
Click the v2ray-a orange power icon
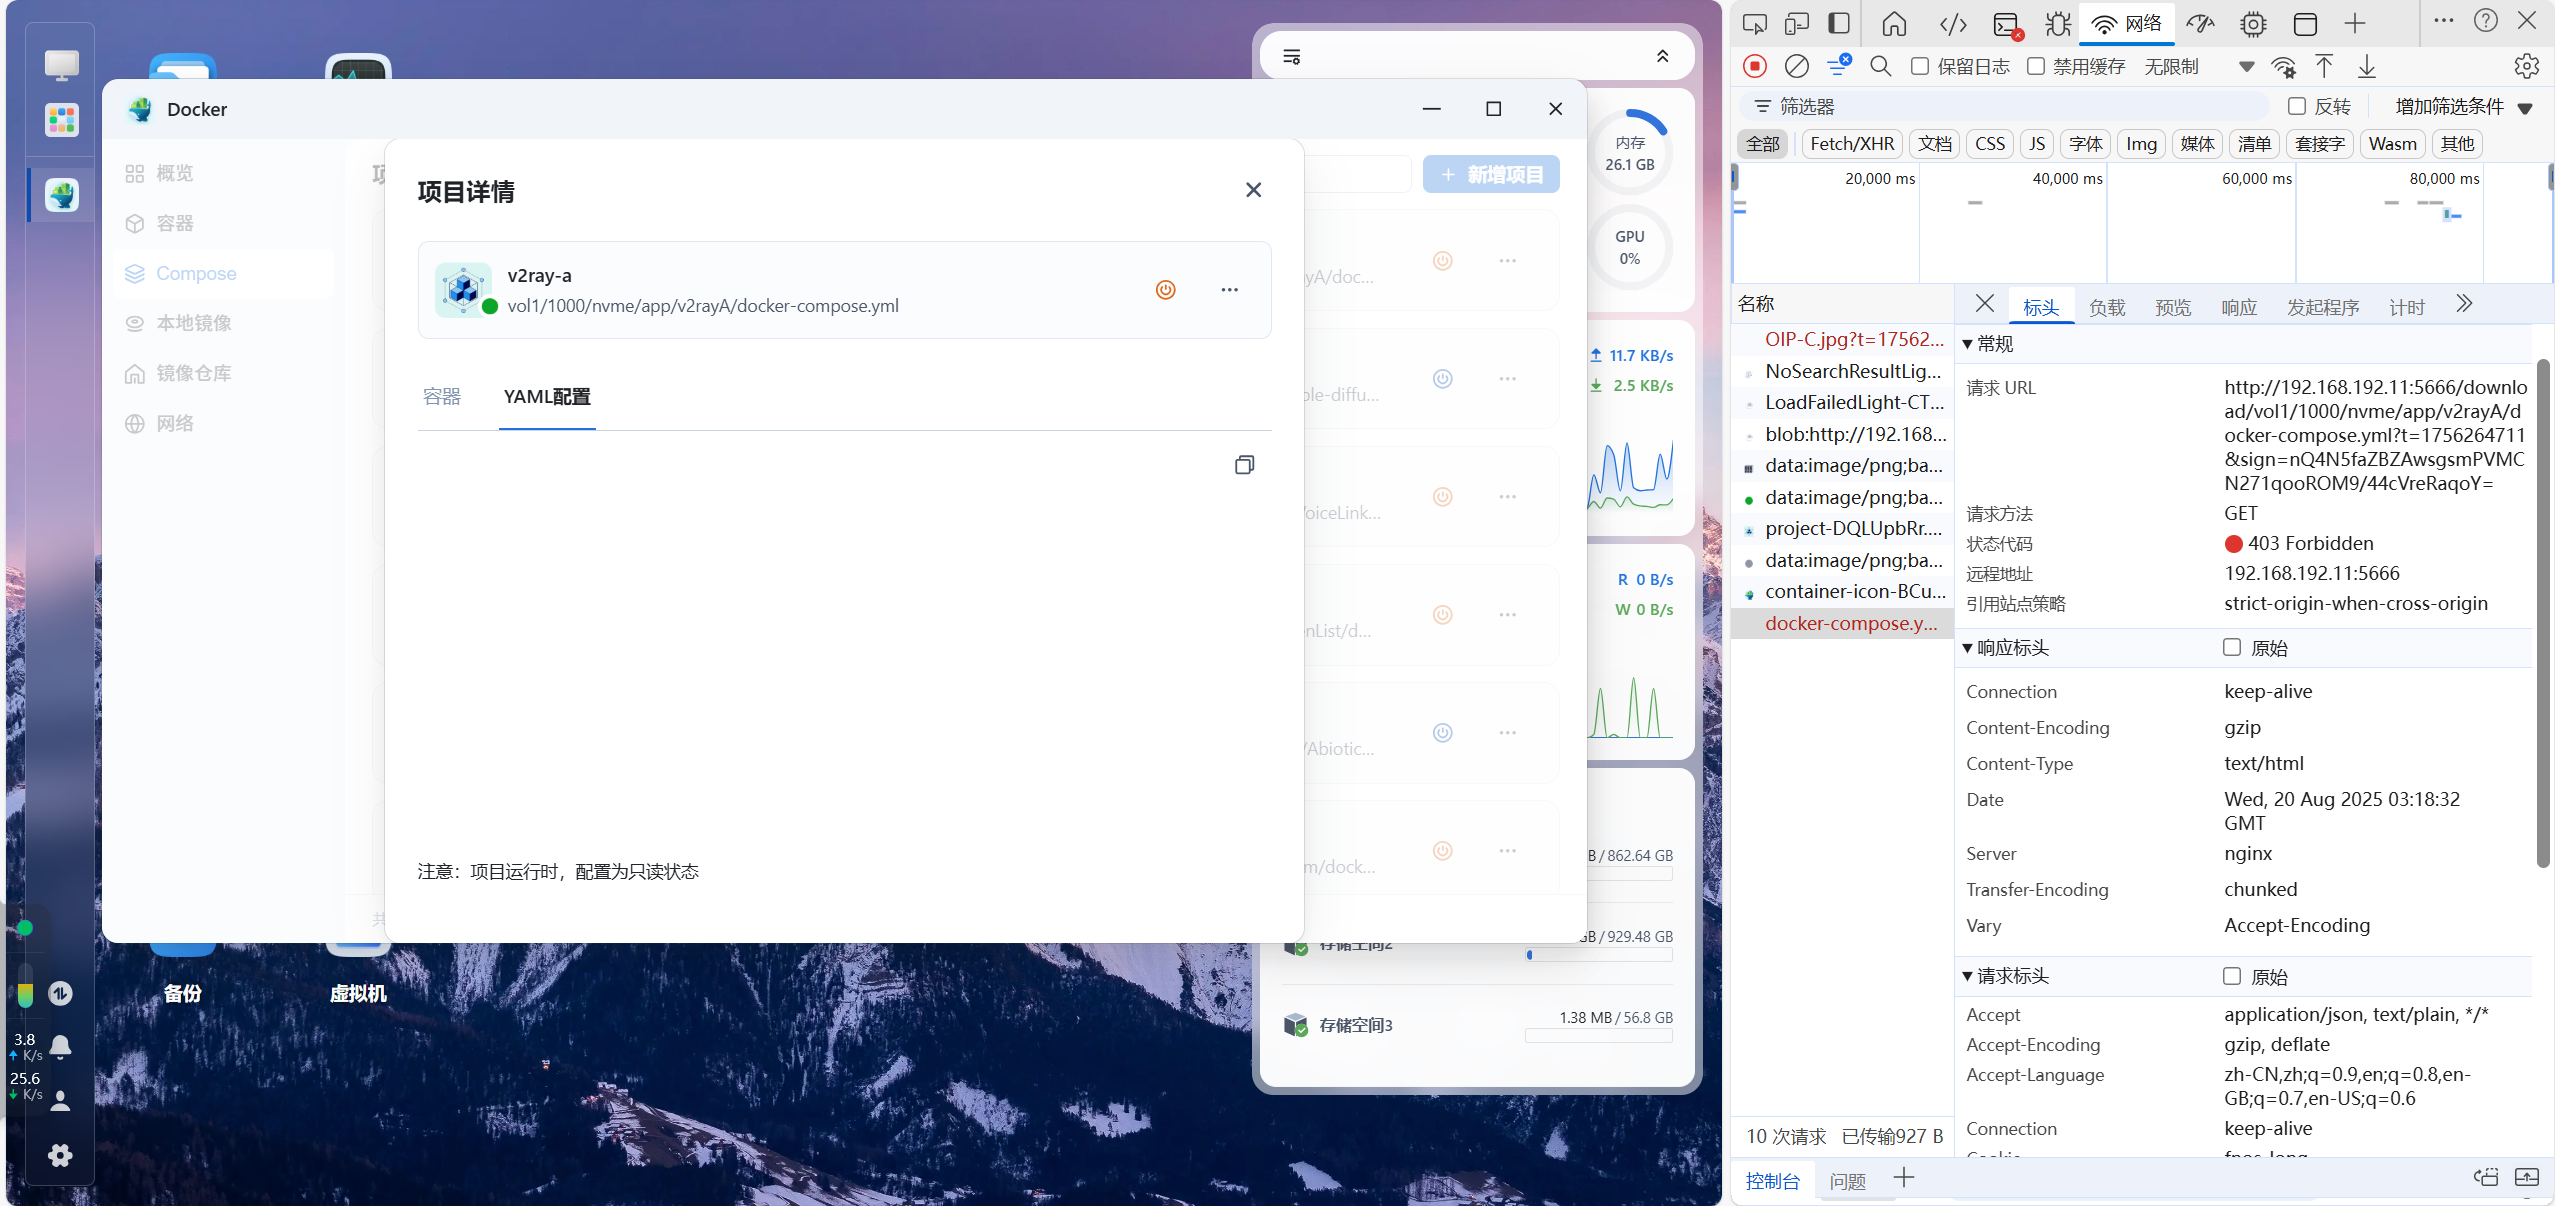tap(1165, 290)
